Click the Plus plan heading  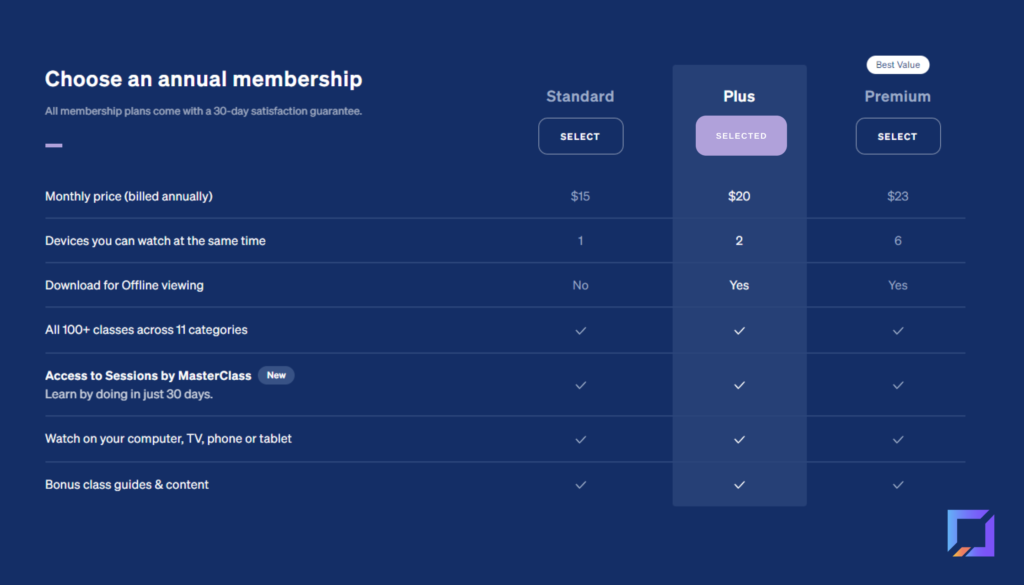[x=739, y=96]
